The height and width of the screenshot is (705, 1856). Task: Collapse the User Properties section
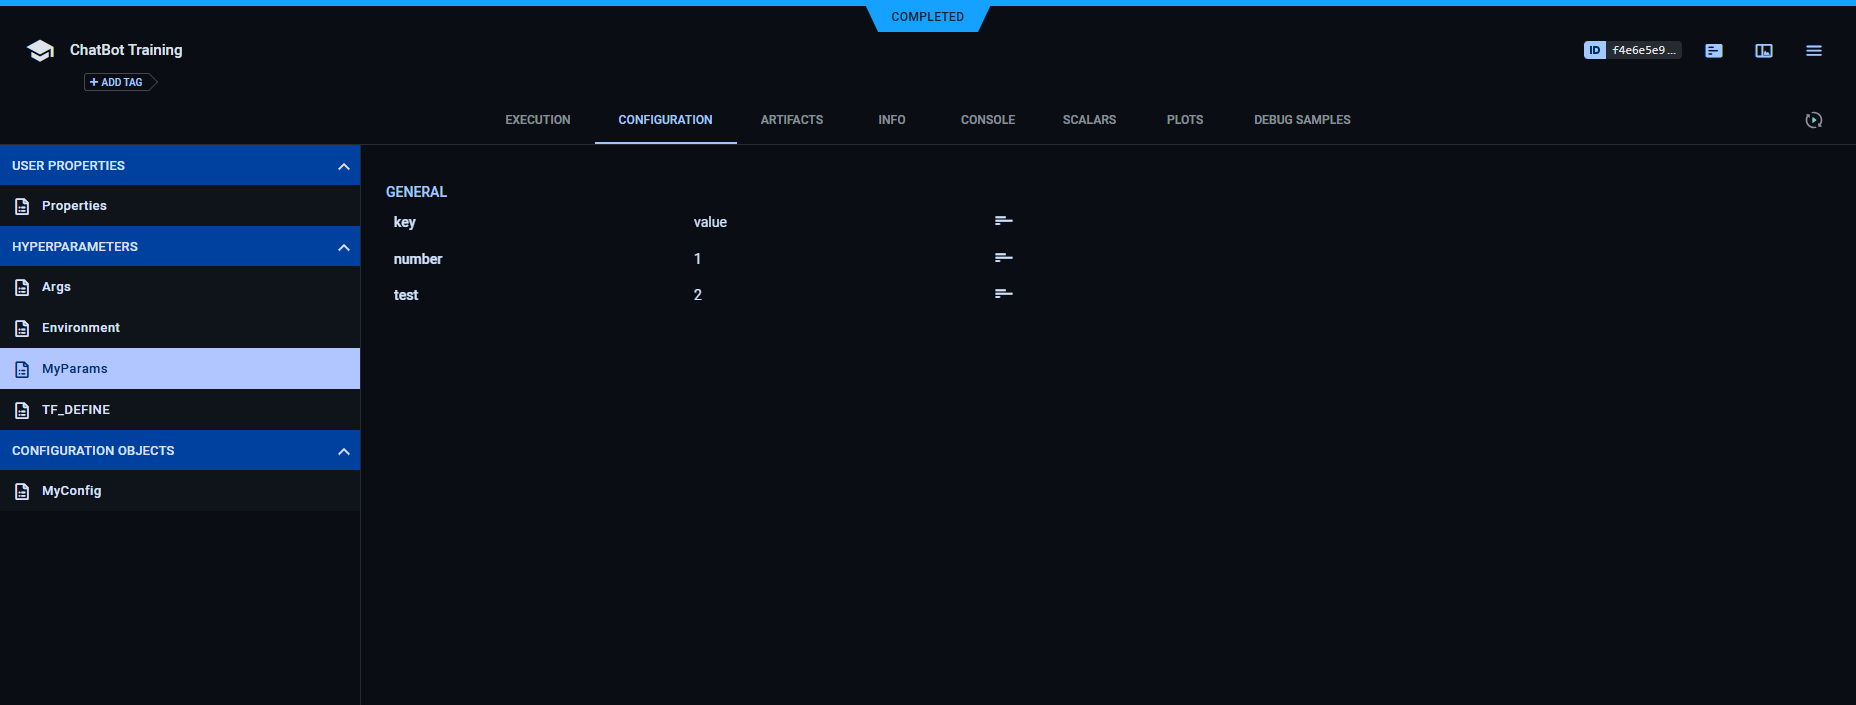pyautogui.click(x=343, y=166)
